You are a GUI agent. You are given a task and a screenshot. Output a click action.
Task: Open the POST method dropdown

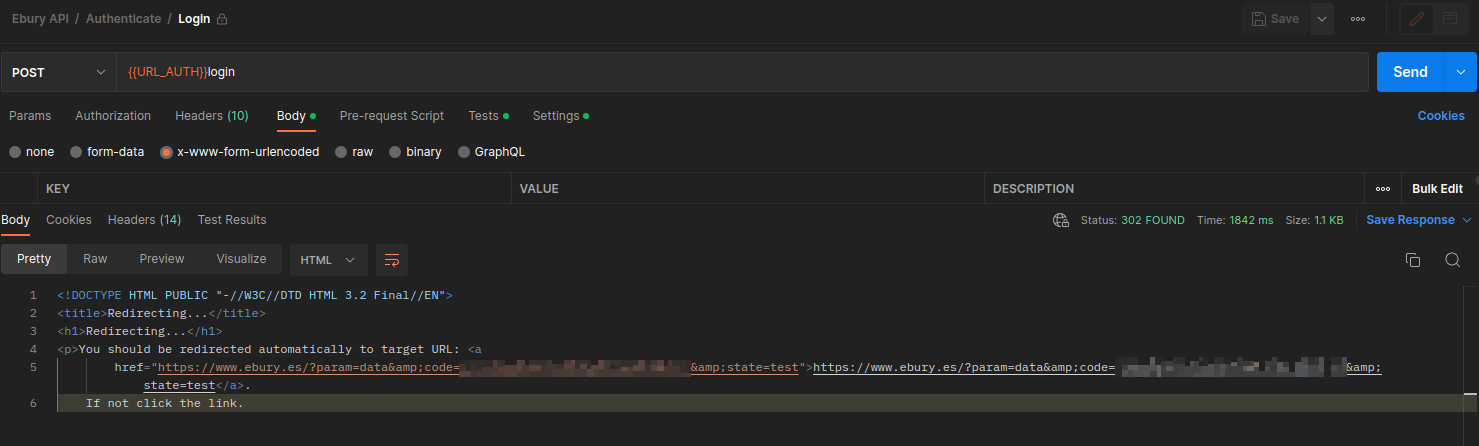tap(58, 72)
